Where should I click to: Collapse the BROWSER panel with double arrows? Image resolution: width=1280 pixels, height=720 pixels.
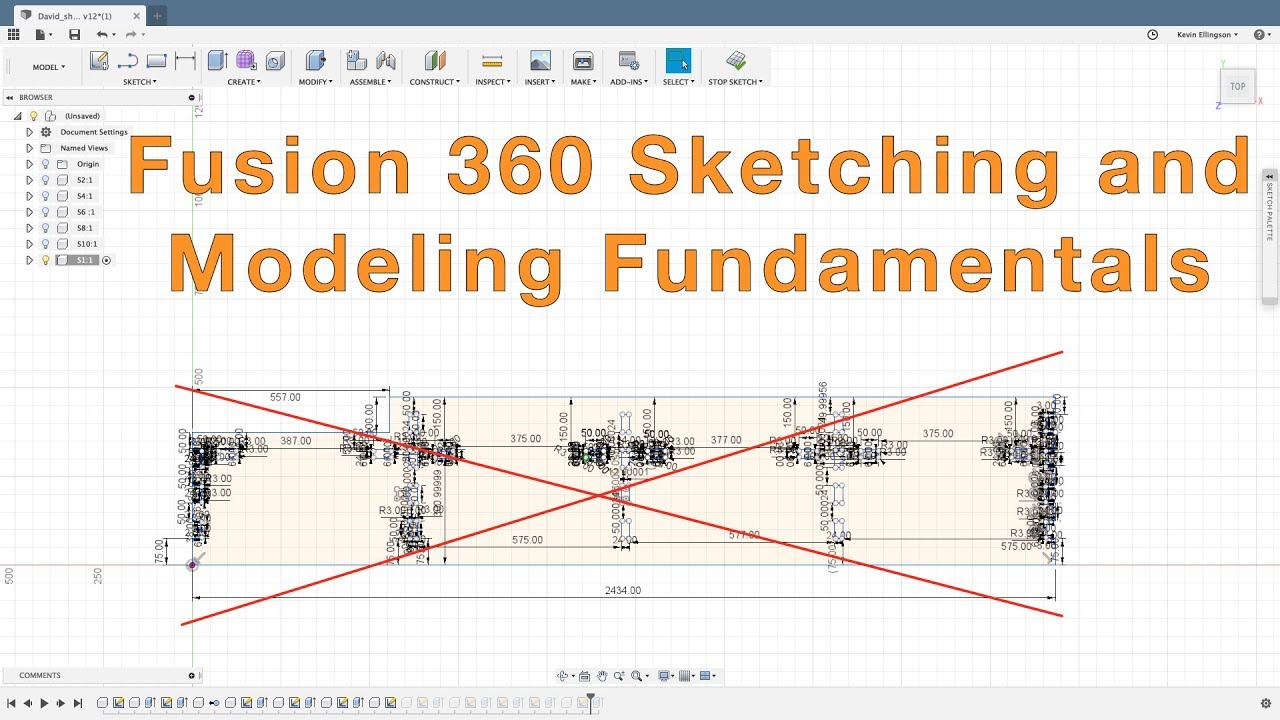[x=9, y=97]
